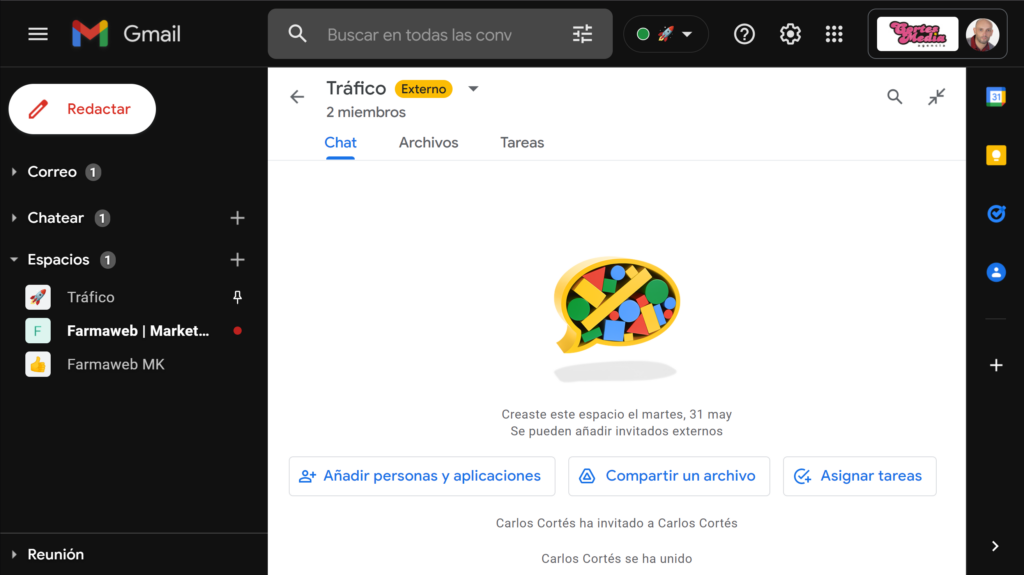Click the Redactar compose button
Image resolution: width=1024 pixels, height=575 pixels.
point(82,109)
